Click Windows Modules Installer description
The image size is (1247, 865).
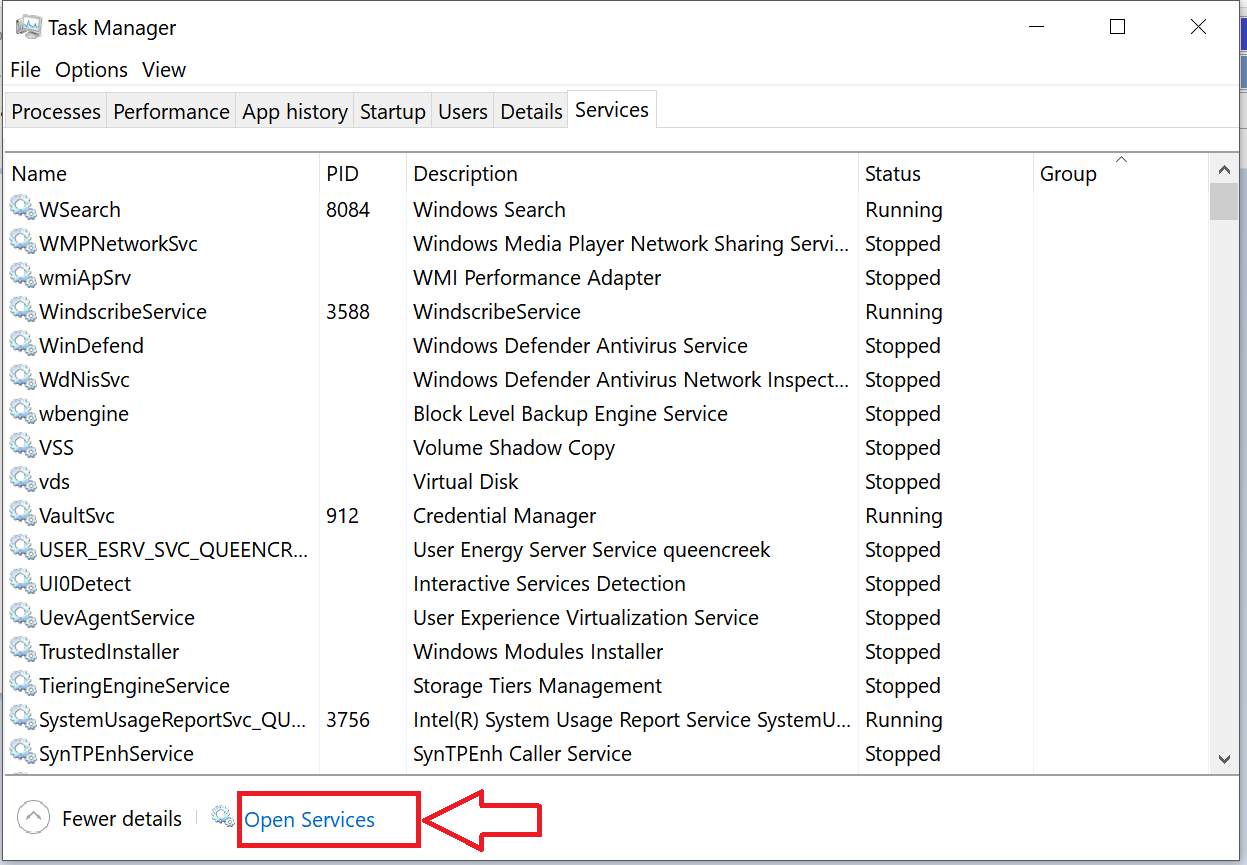538,652
